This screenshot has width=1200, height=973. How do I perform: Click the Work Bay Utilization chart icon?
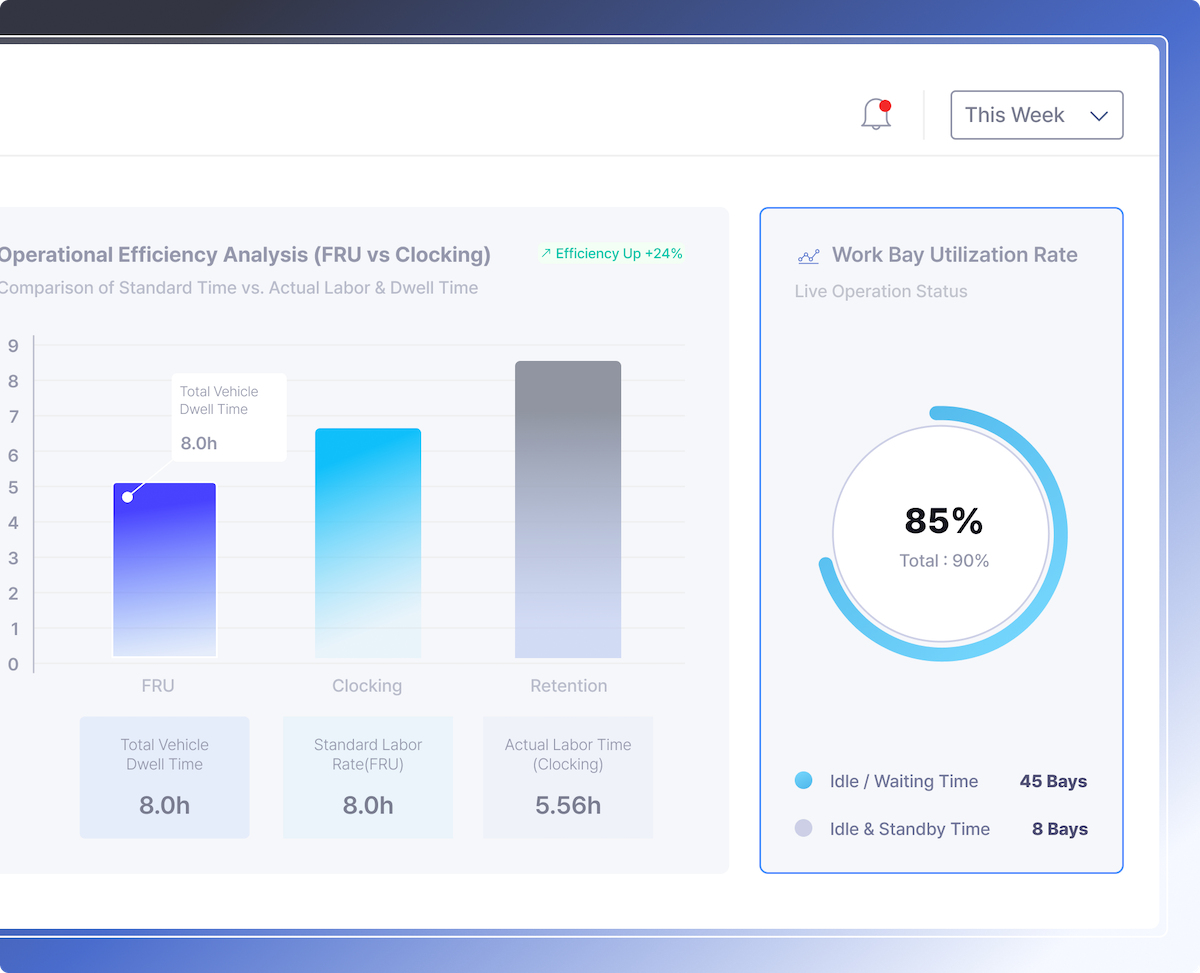pos(808,256)
